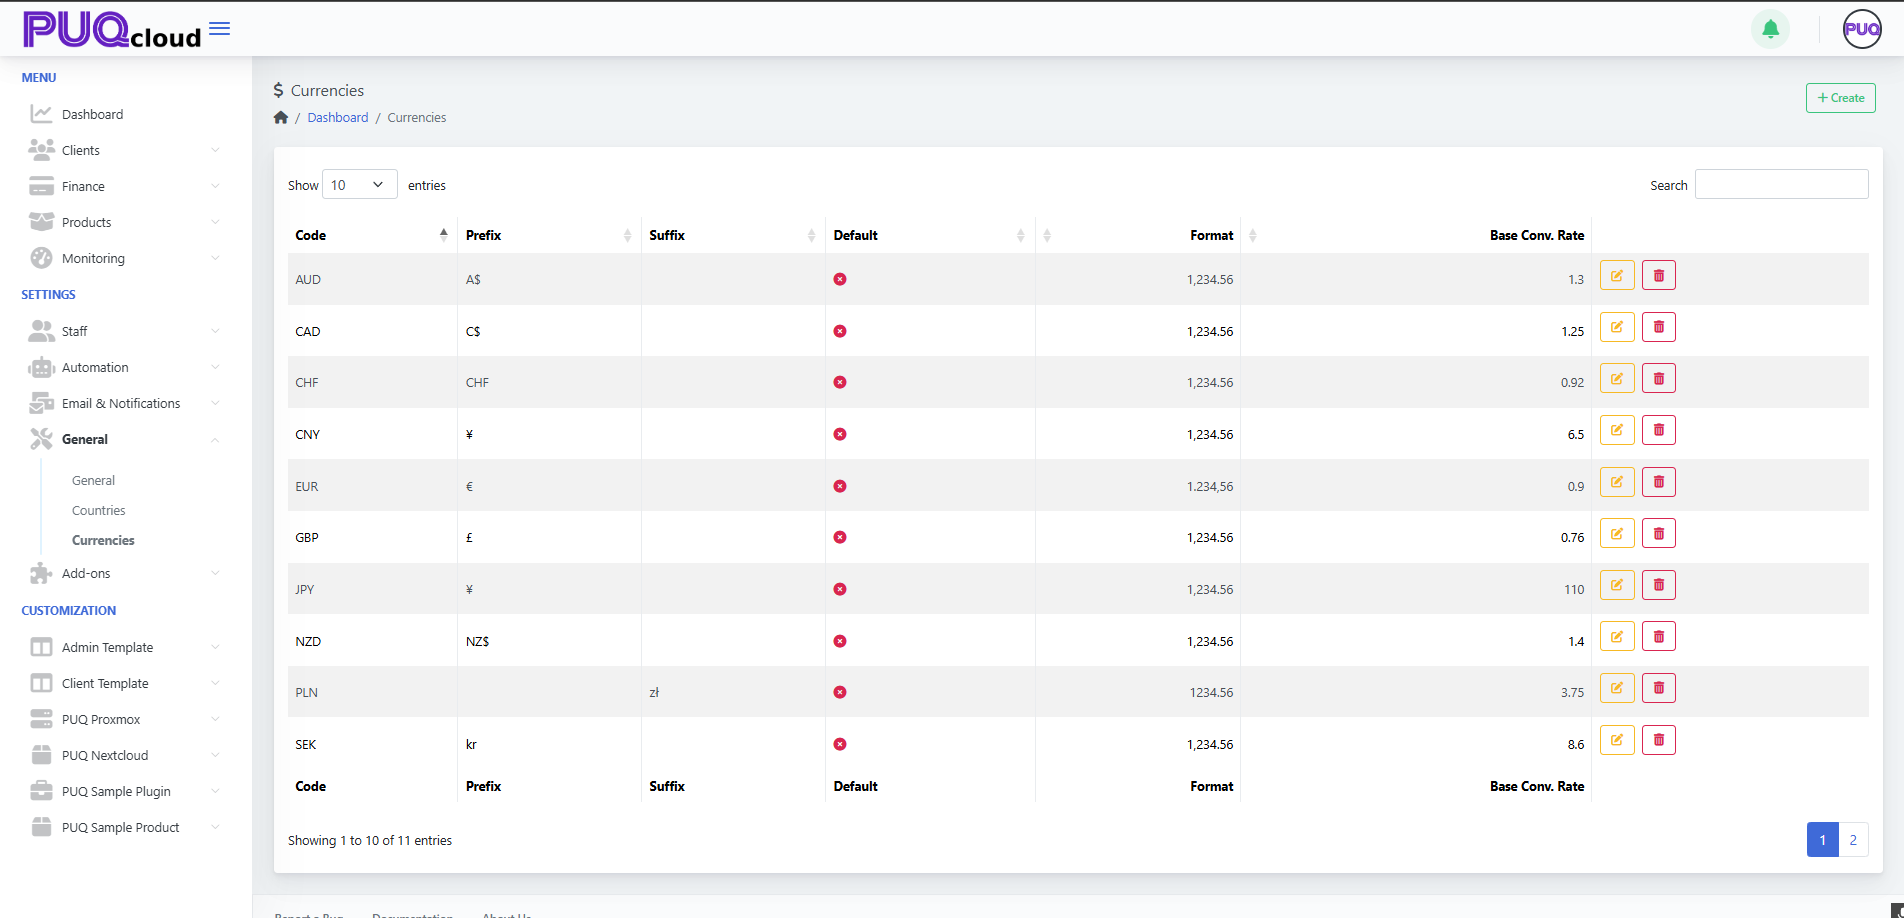Delete the EUR currency
This screenshot has height=918, width=1904.
(x=1659, y=482)
